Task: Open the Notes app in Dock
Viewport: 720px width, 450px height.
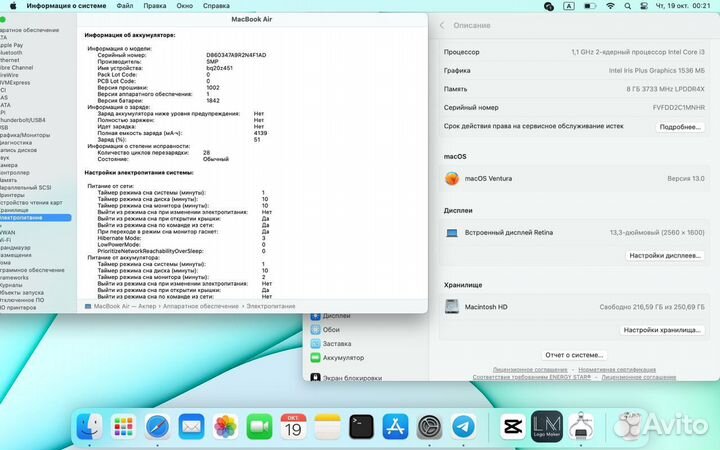Action: (327, 427)
